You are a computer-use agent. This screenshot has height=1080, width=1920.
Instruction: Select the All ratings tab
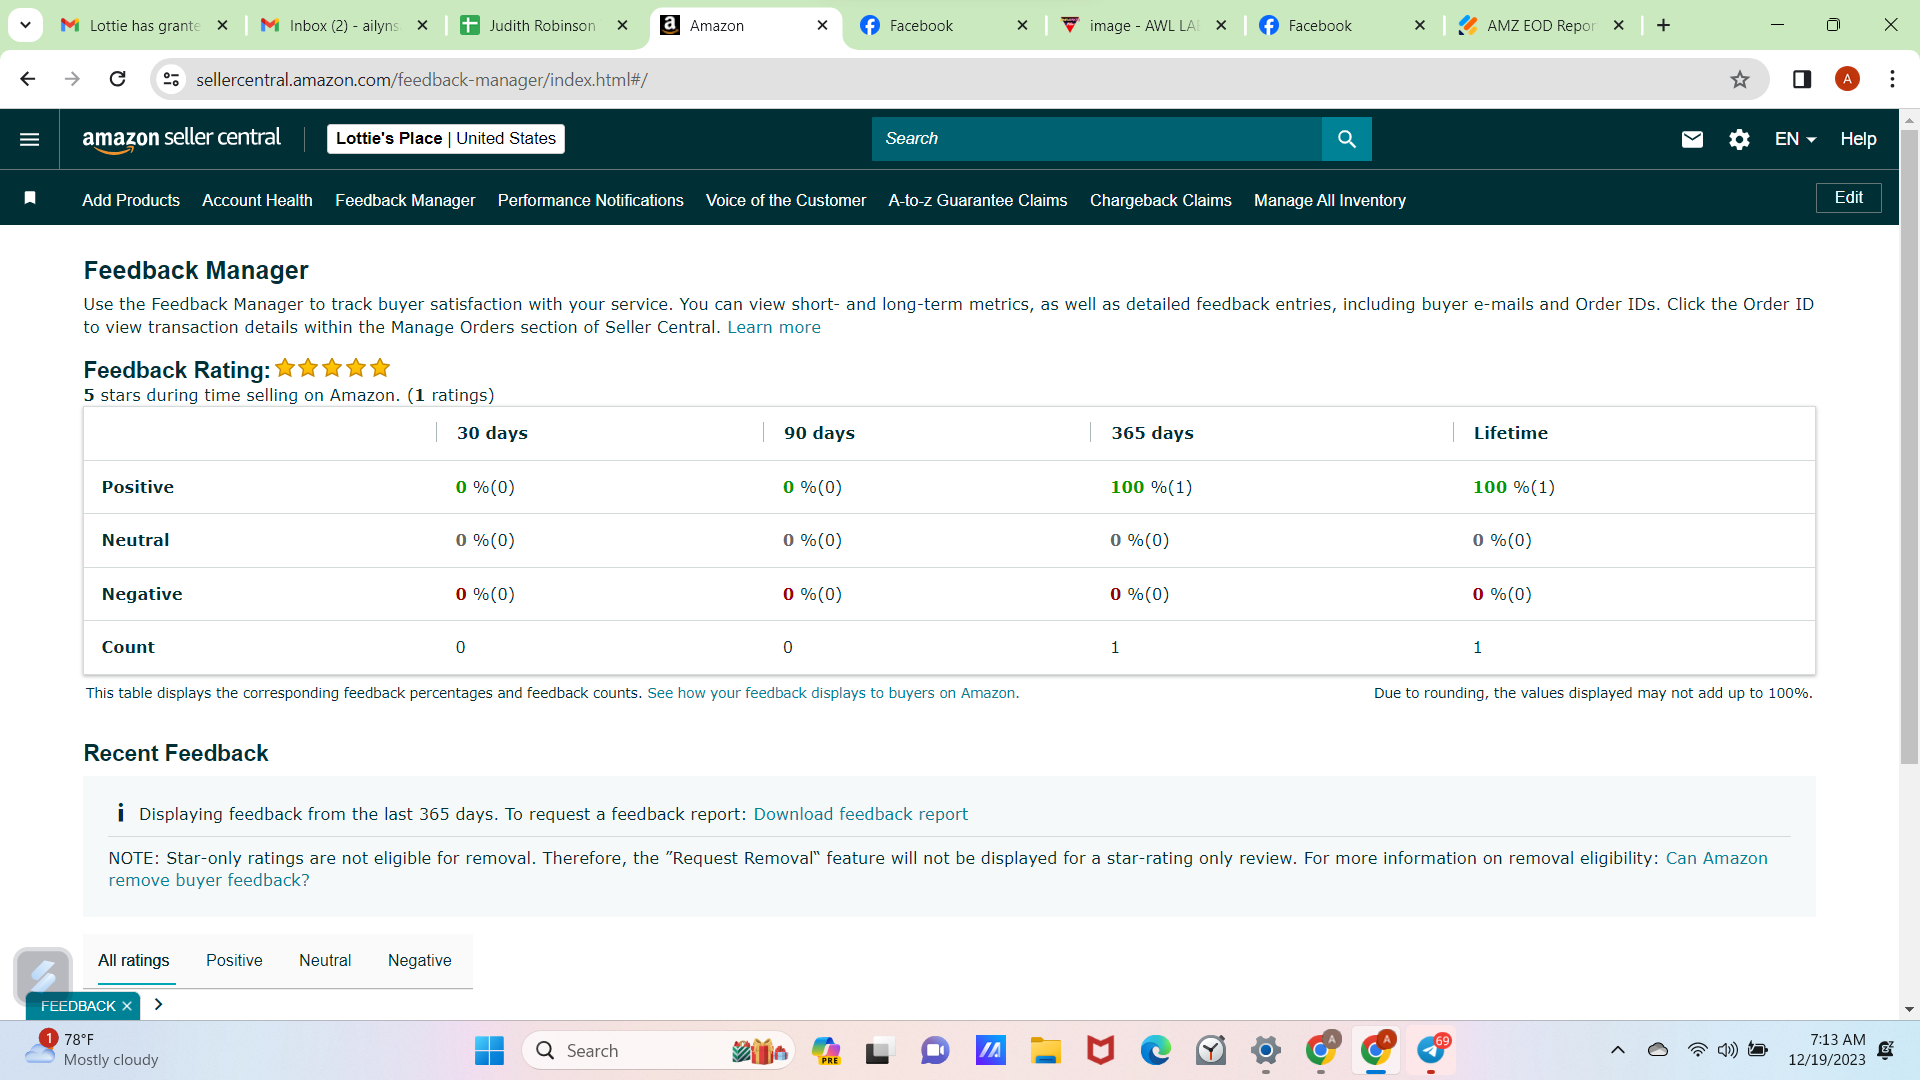[x=134, y=960]
